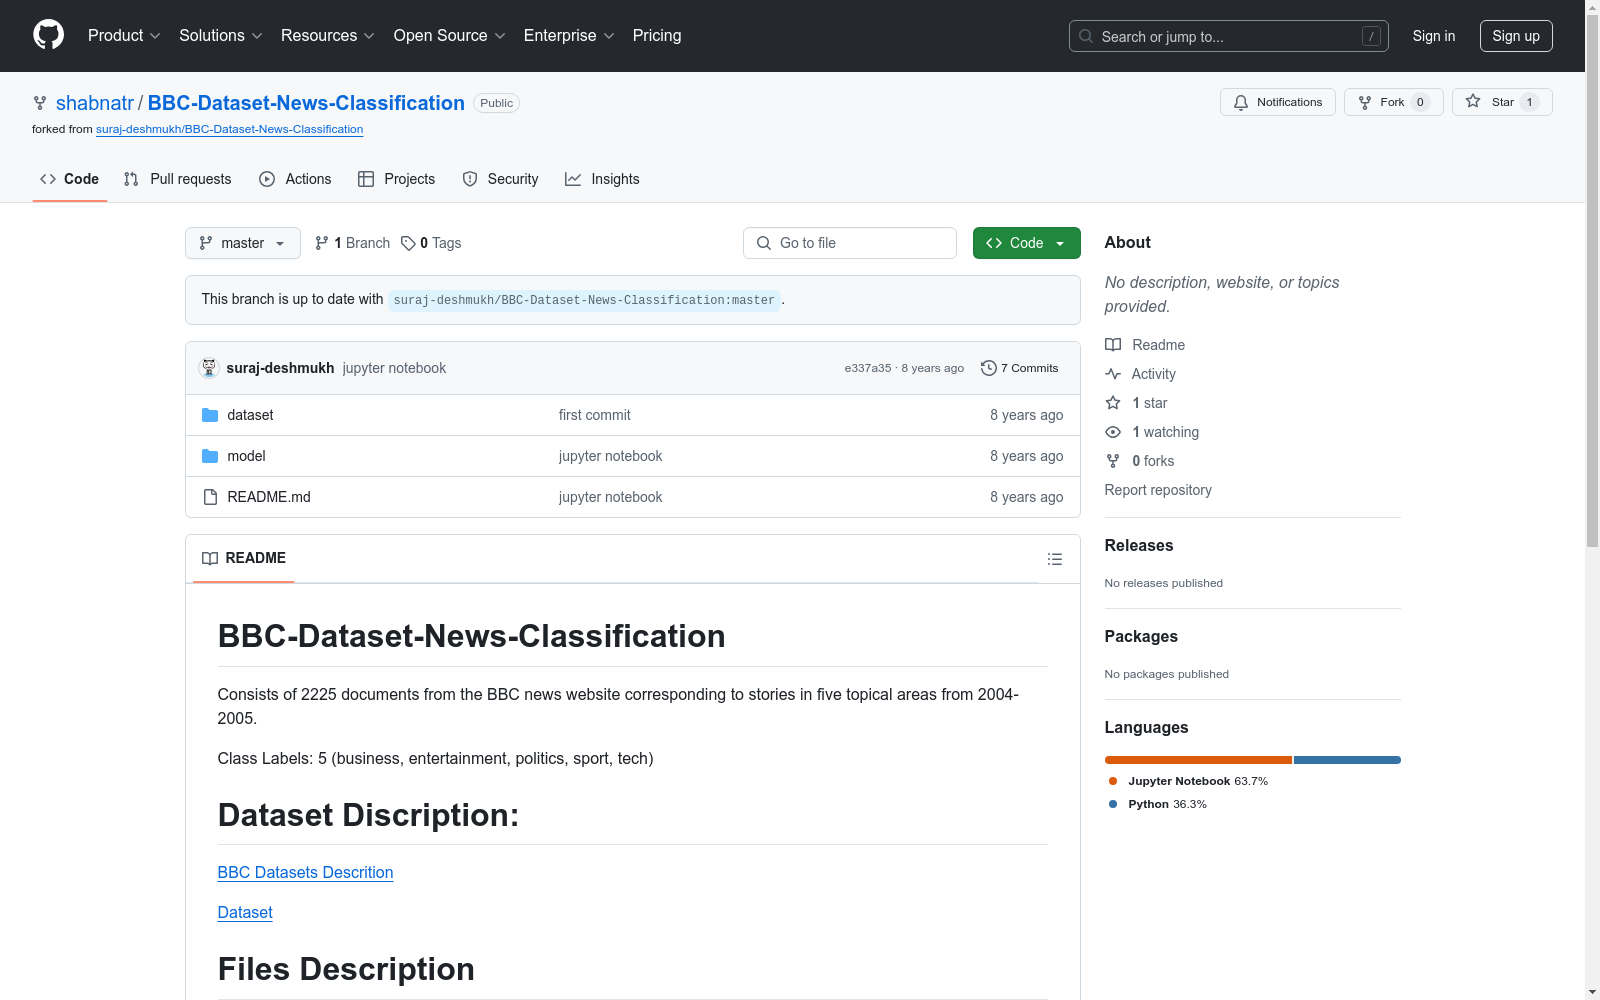Open the GitHub homepage logo

click(x=48, y=35)
